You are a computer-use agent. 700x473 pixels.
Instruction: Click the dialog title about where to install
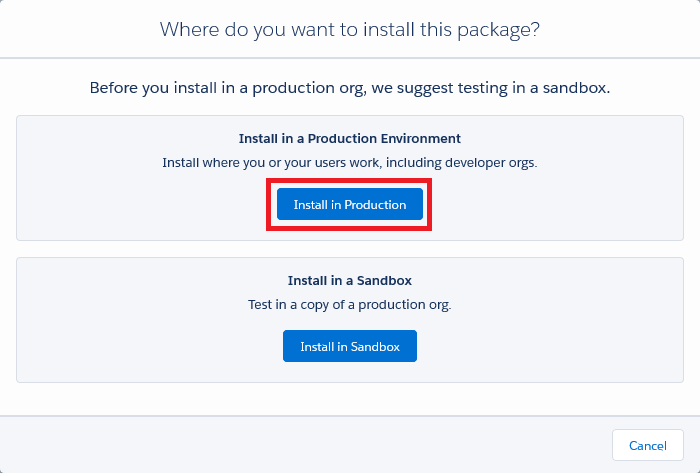pyautogui.click(x=350, y=29)
